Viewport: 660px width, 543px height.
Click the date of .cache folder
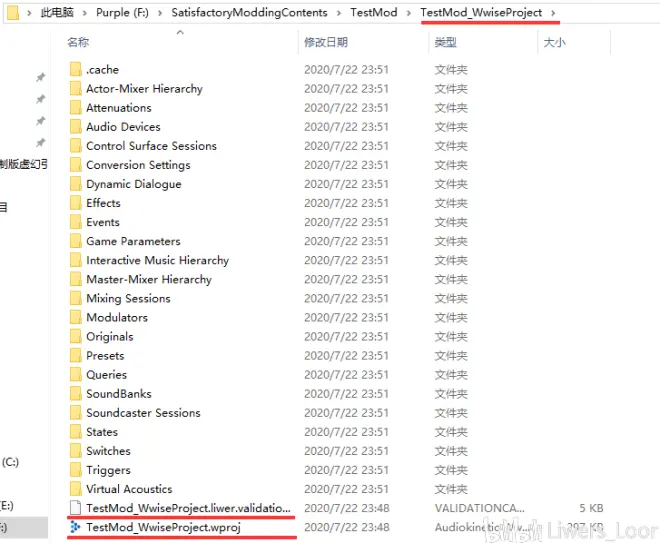point(346,69)
